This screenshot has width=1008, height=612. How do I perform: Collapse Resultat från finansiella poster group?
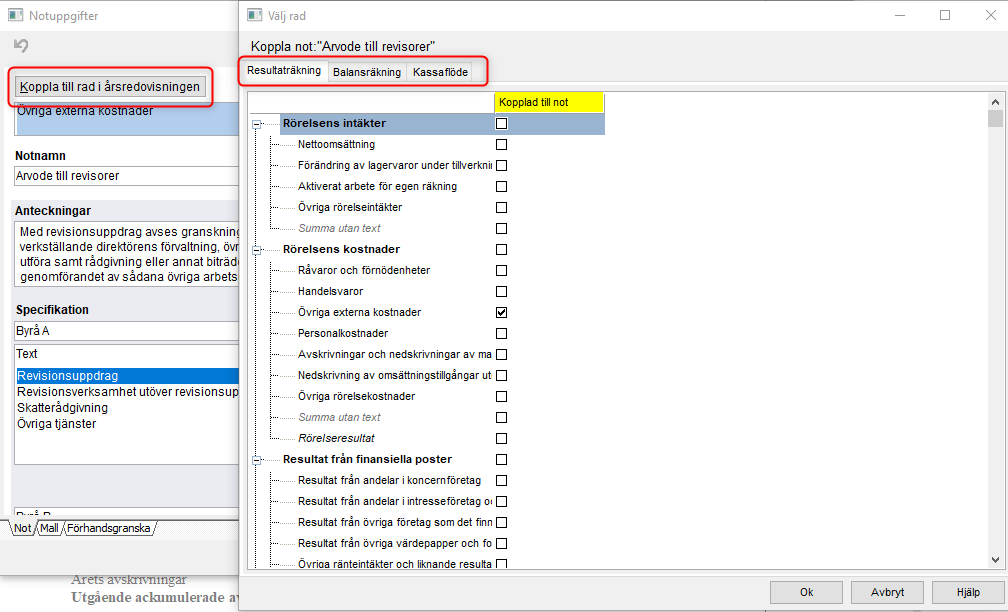pyautogui.click(x=256, y=460)
